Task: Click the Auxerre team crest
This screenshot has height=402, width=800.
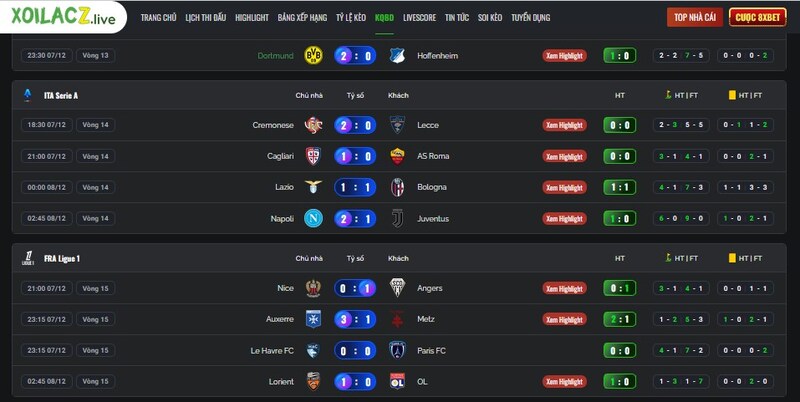Action: point(313,319)
